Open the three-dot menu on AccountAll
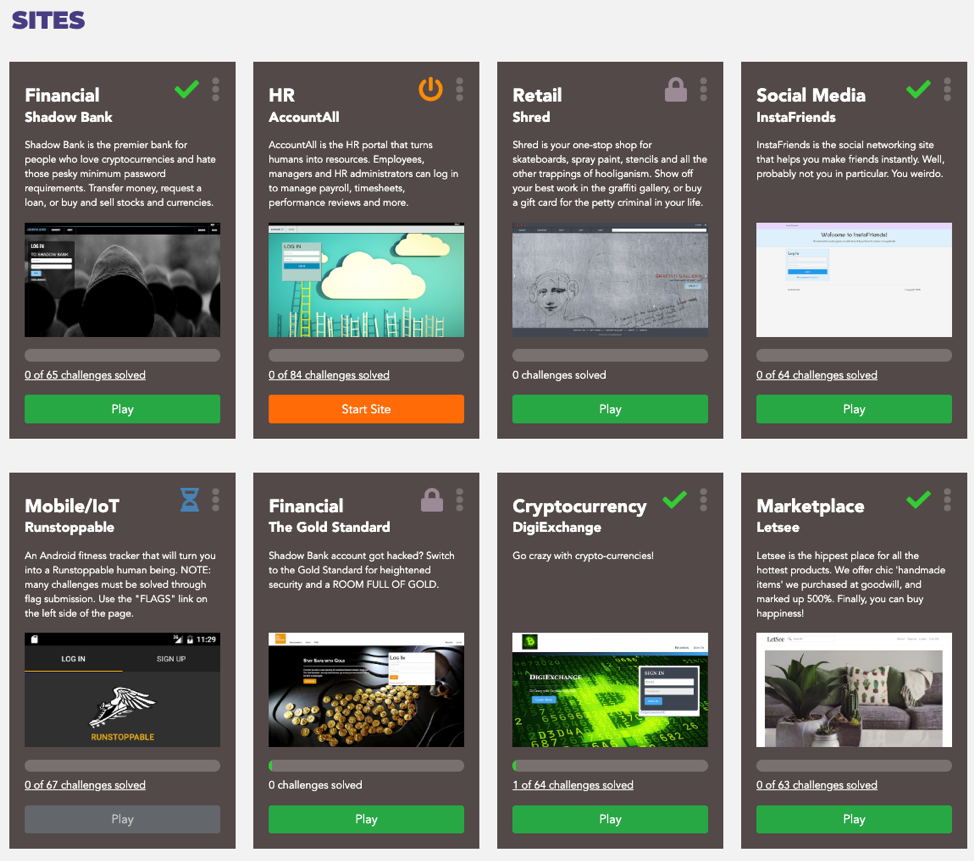This screenshot has height=861, width=974. (458, 89)
